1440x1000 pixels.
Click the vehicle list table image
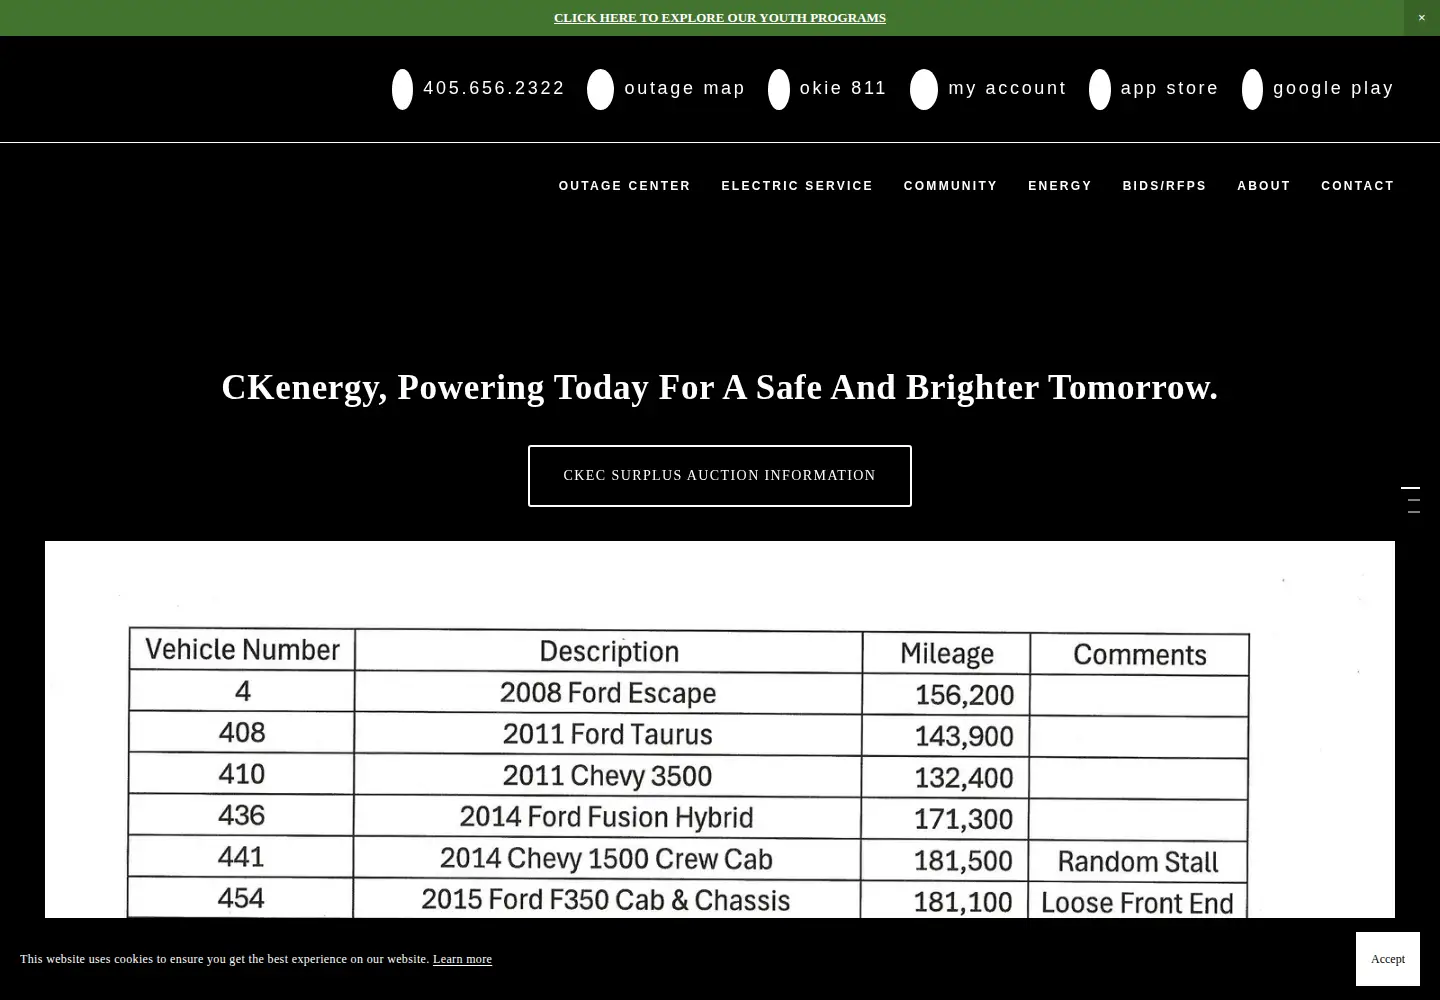(x=720, y=730)
